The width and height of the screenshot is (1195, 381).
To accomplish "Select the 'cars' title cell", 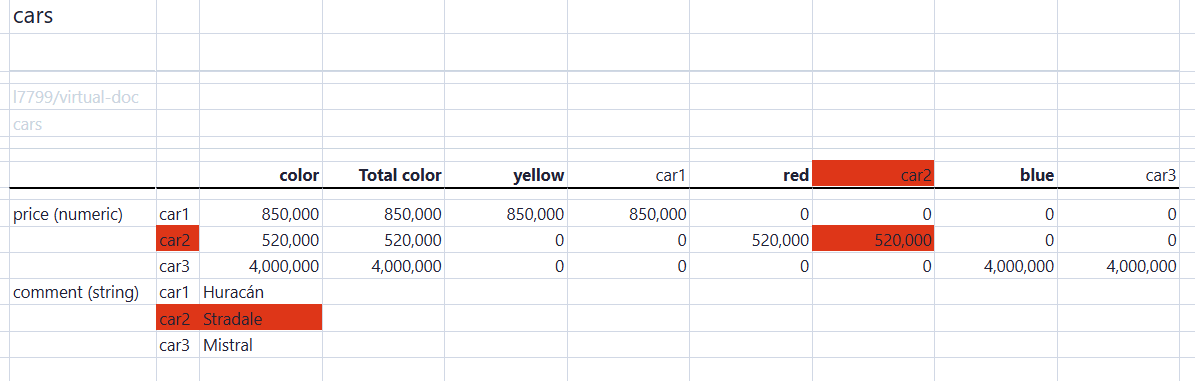I will coord(82,16).
